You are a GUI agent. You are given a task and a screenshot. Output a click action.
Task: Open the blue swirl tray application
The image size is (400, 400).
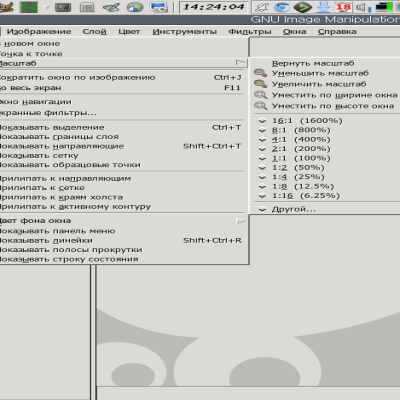[282, 7]
